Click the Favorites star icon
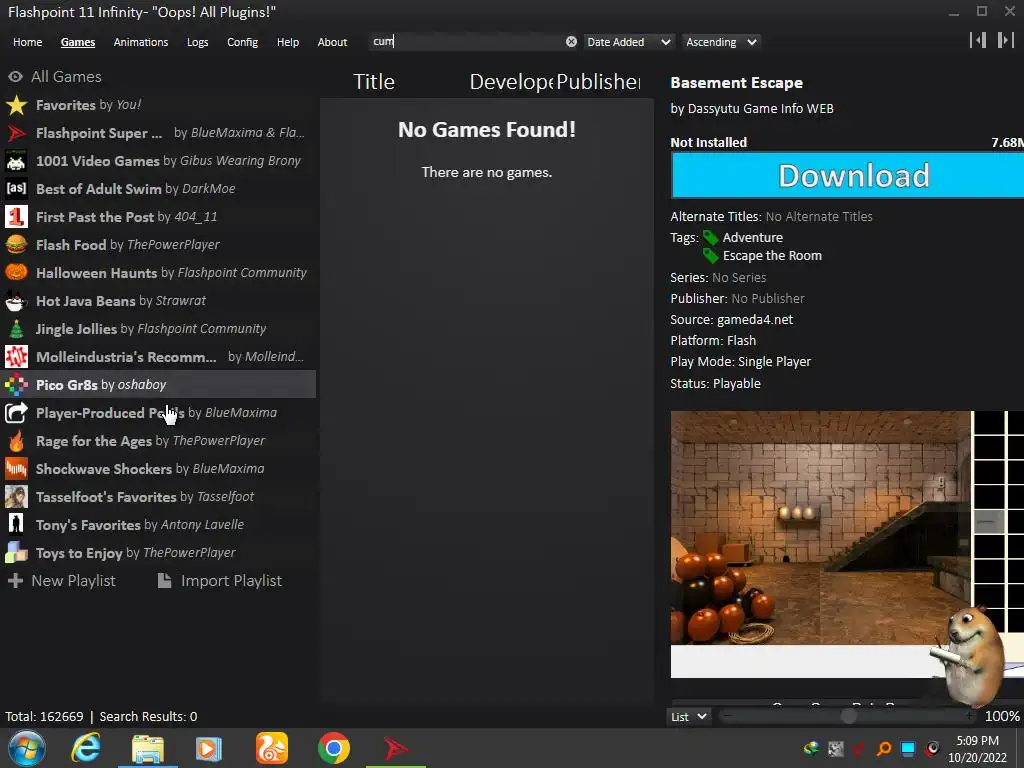The width and height of the screenshot is (1024, 768). [16, 104]
